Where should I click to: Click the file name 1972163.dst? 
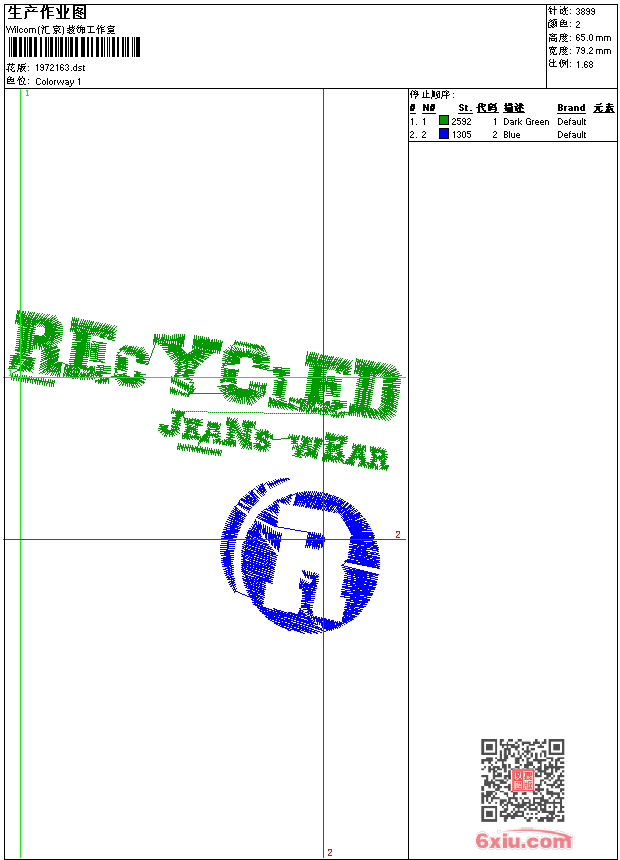60,67
